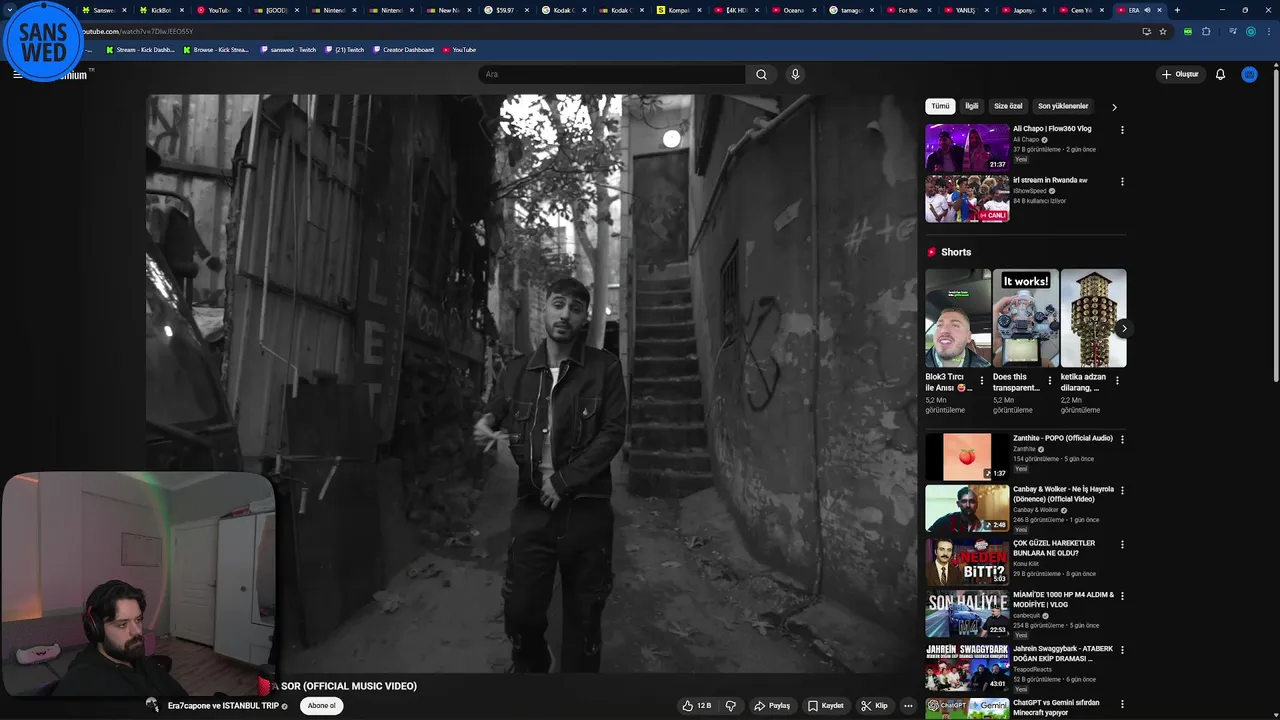
Task: Open the sanswed - Twitch bookmark
Action: 288,49
